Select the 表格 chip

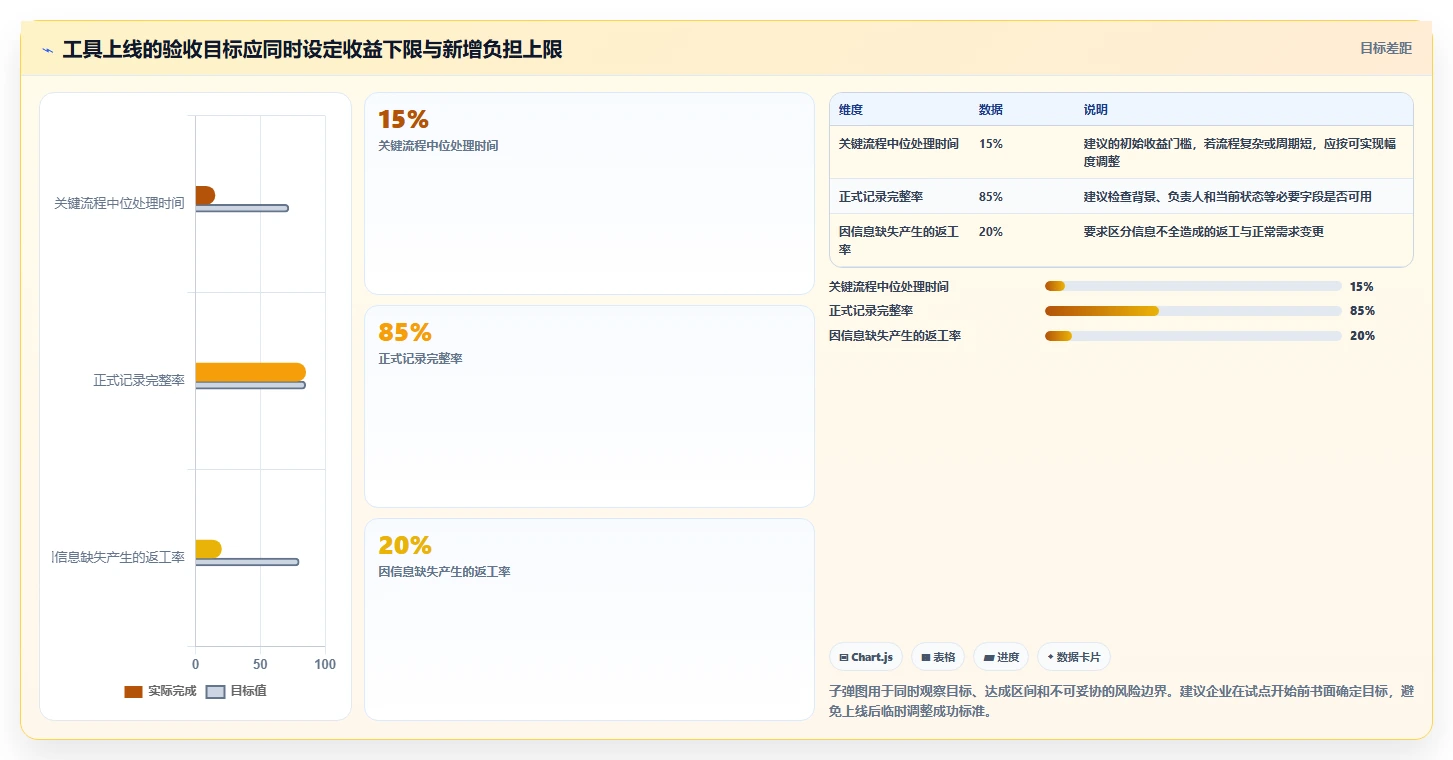pos(938,657)
